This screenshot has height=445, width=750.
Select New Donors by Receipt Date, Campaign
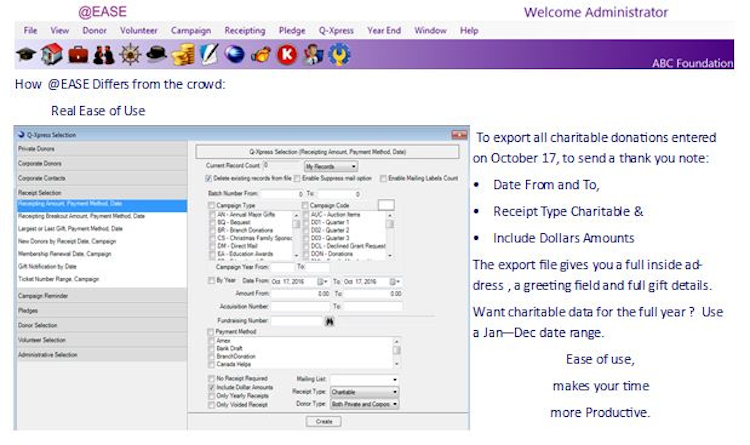coord(102,241)
